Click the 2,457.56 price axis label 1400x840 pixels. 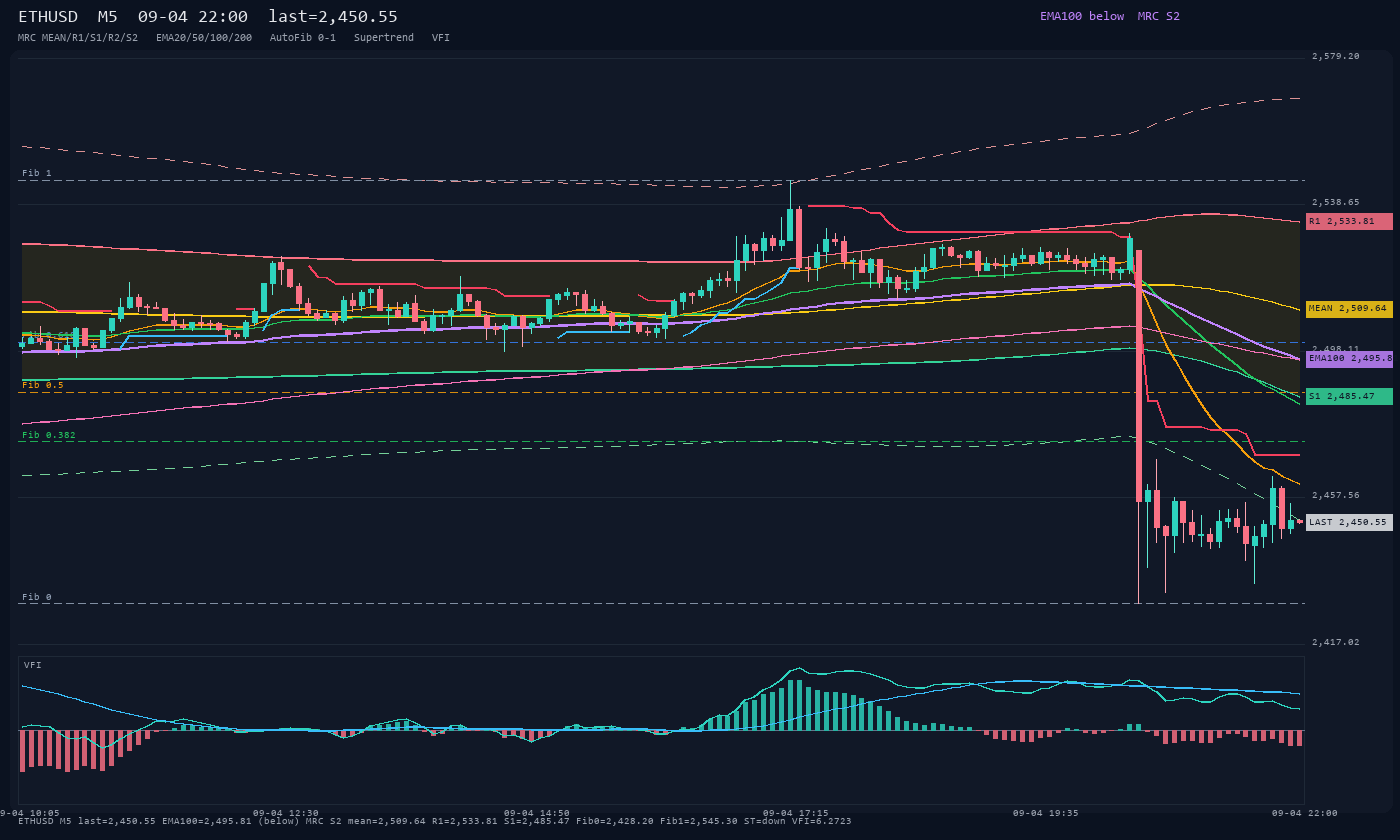tap(1336, 495)
